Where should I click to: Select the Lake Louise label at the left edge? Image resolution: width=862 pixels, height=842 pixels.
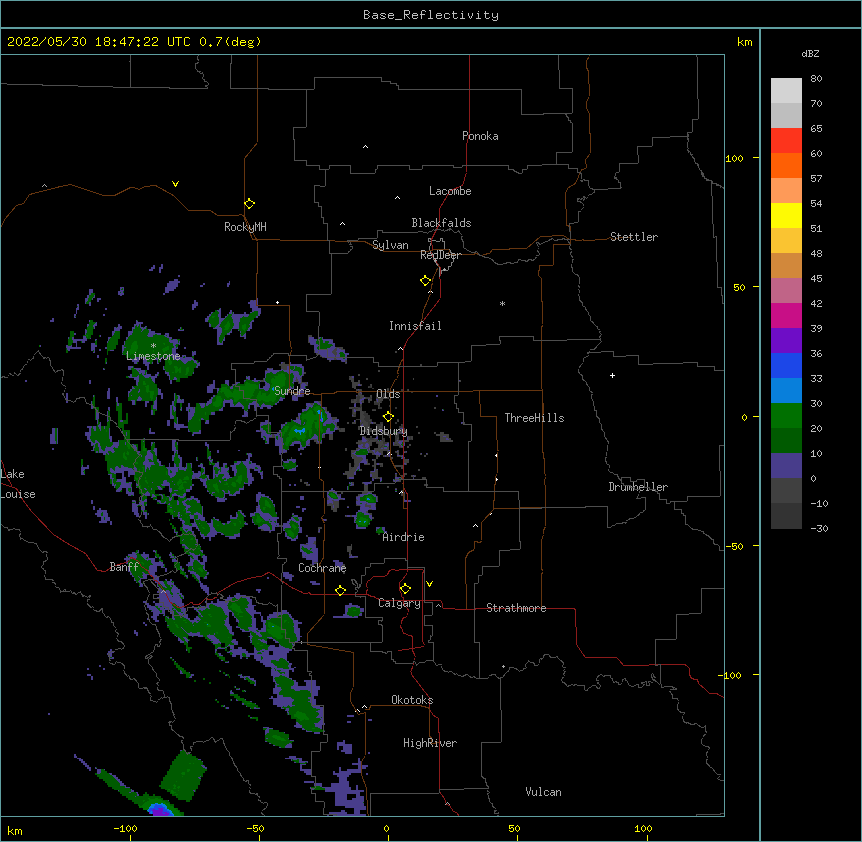pyautogui.click(x=16, y=484)
